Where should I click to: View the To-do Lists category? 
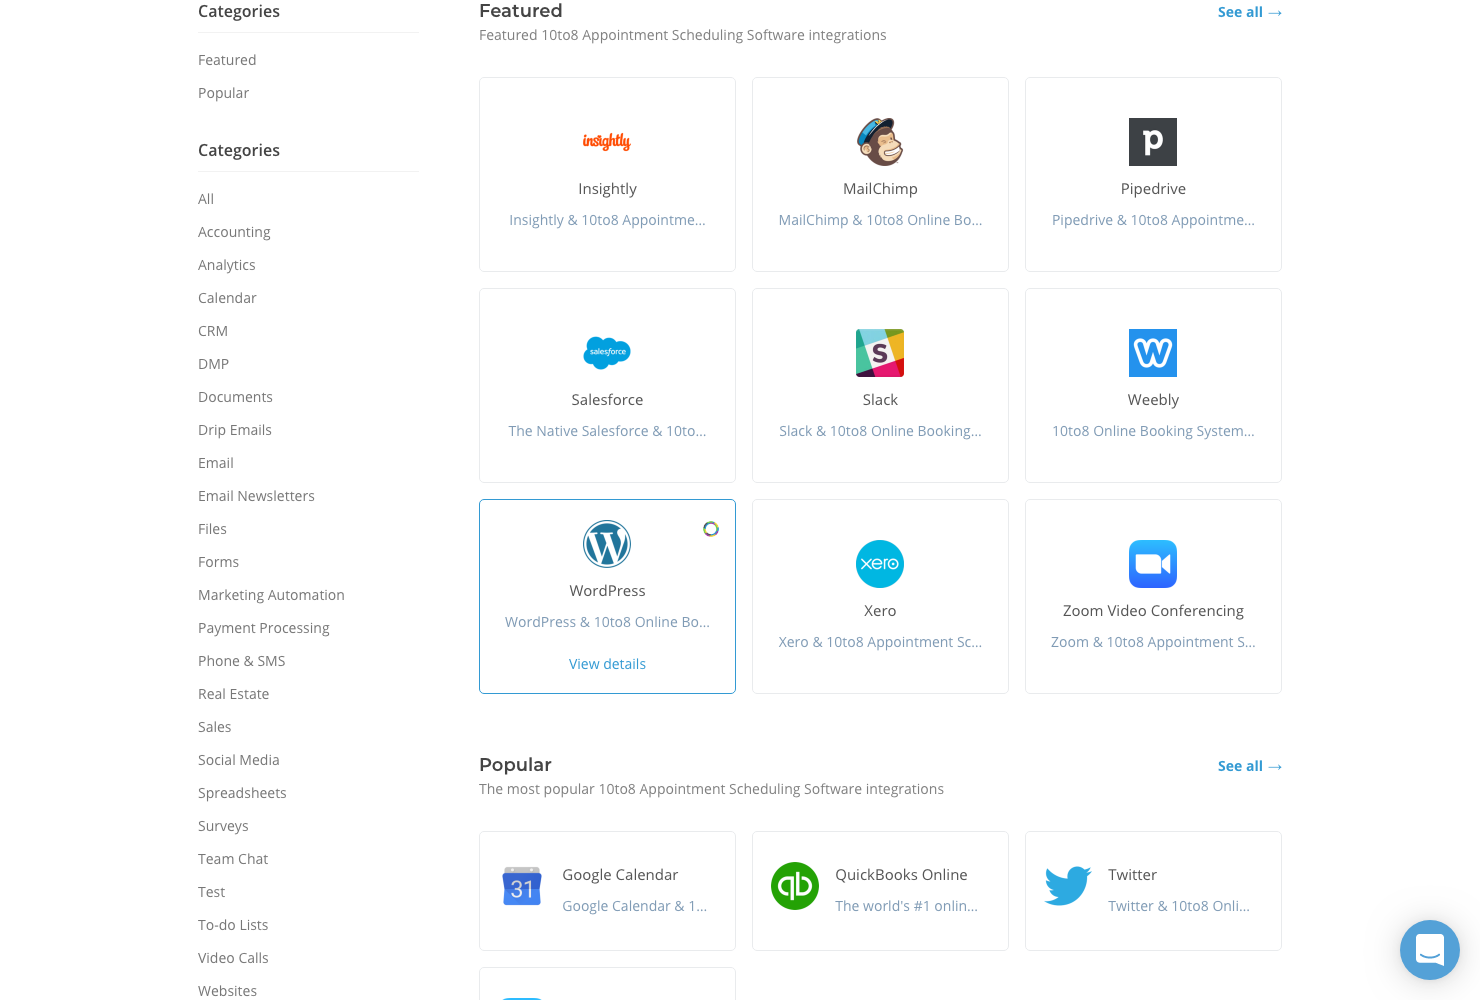coord(233,925)
